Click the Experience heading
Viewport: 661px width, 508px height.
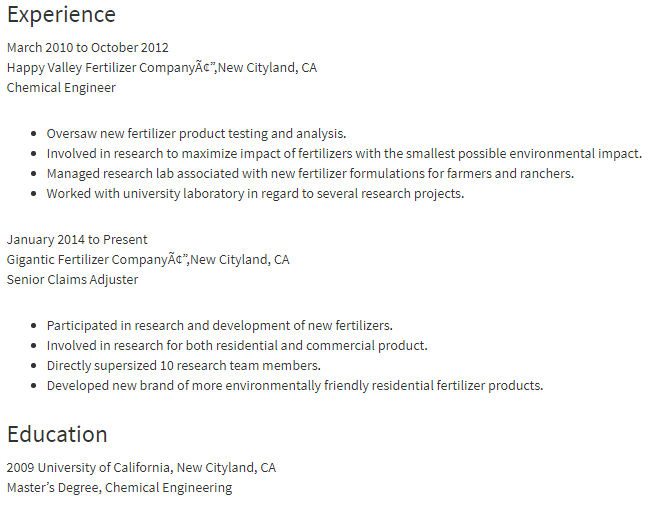pyautogui.click(x=61, y=15)
